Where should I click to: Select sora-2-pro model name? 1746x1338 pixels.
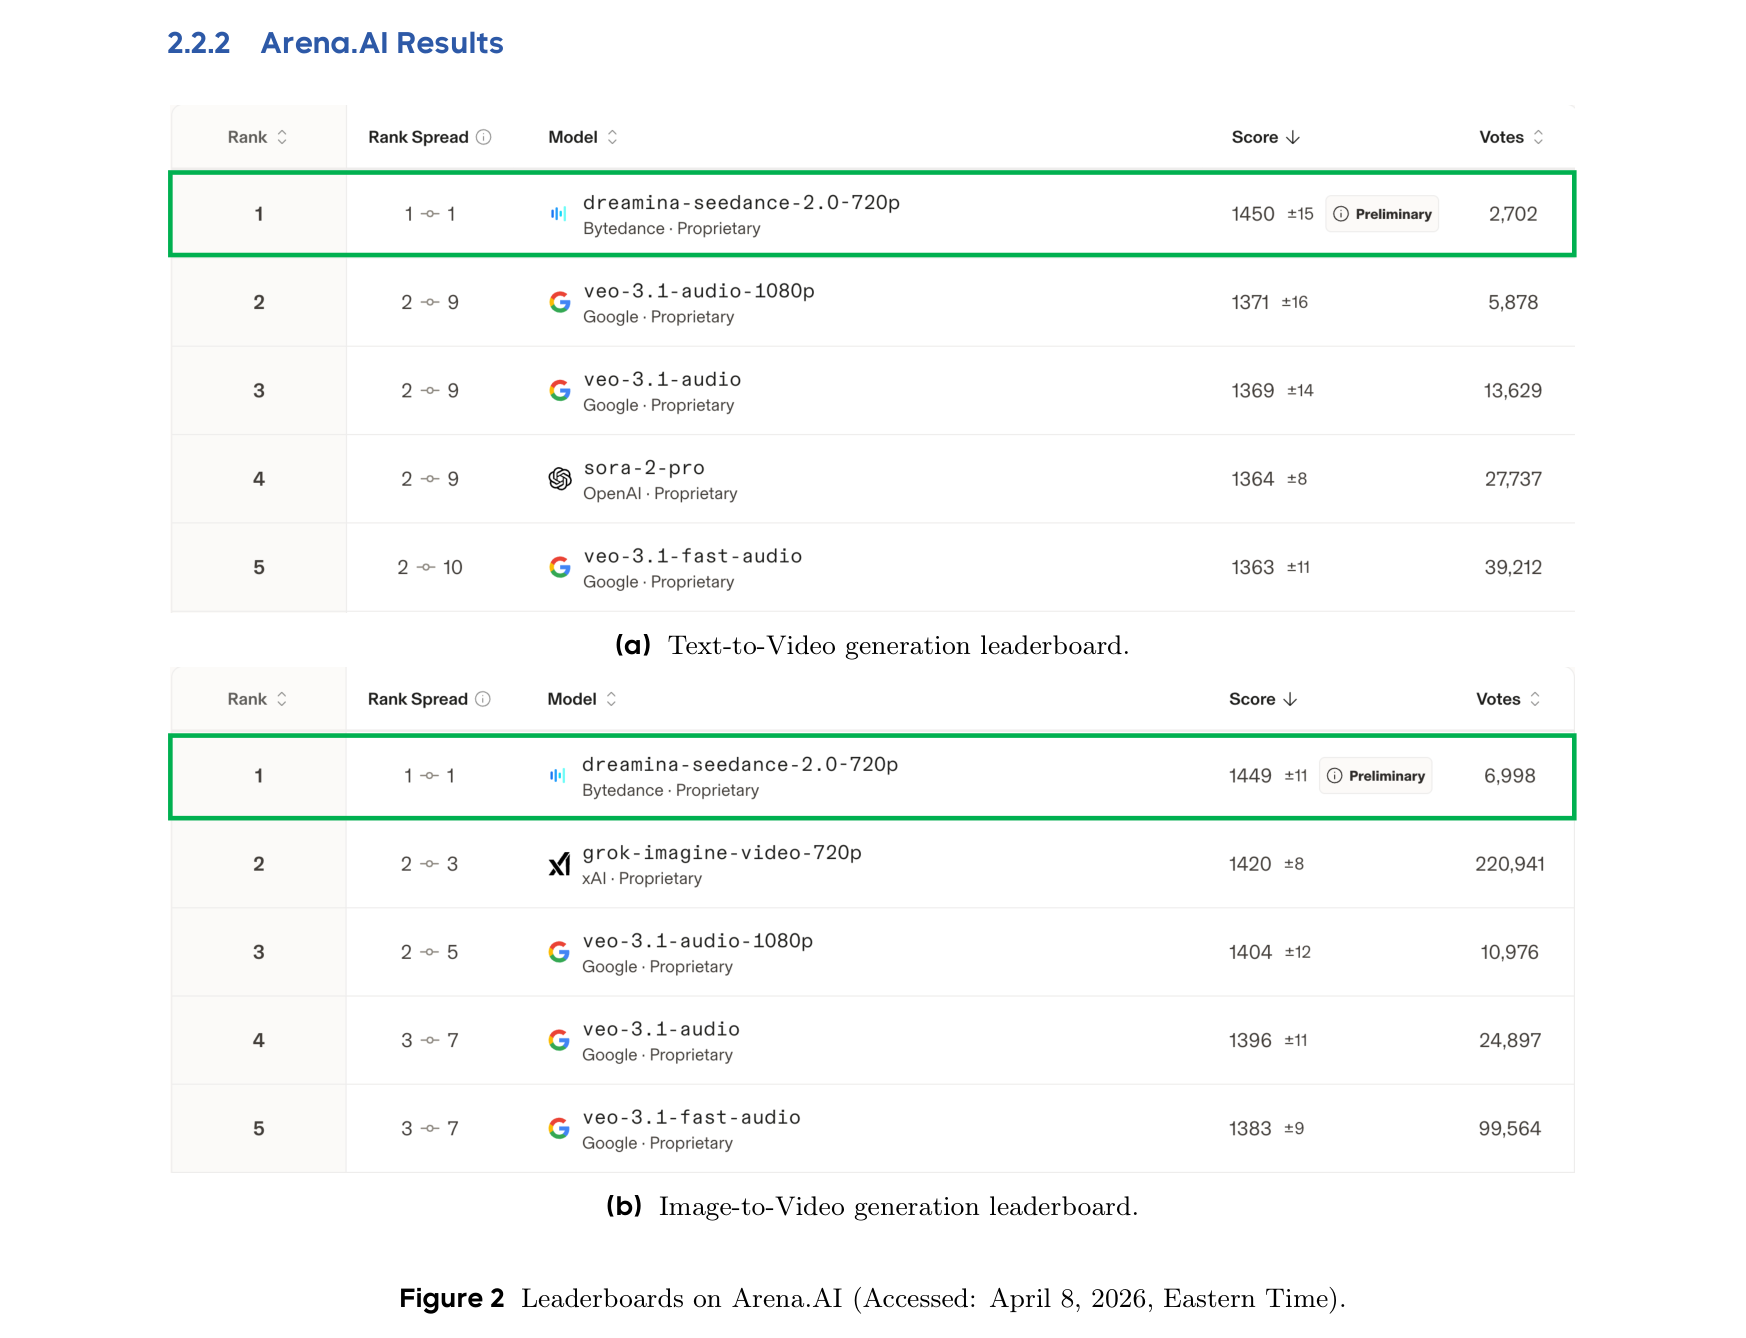(x=644, y=468)
